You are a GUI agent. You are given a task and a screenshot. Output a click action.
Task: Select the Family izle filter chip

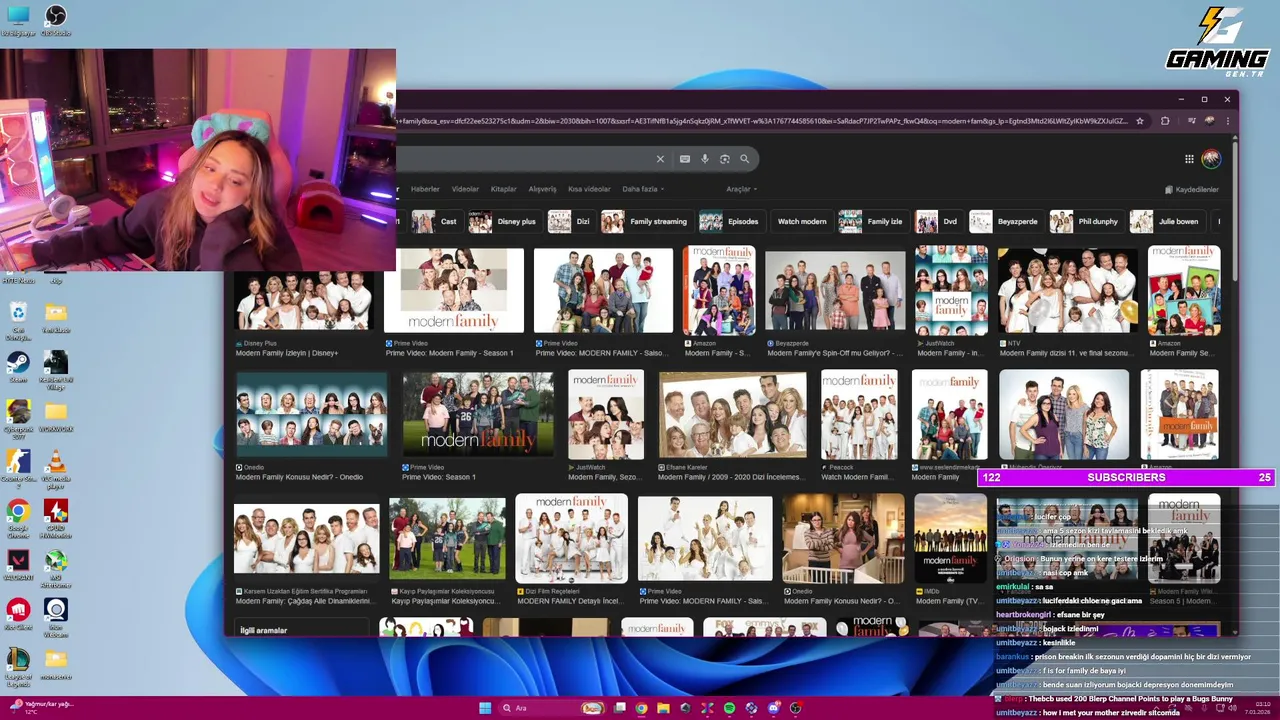(873, 222)
